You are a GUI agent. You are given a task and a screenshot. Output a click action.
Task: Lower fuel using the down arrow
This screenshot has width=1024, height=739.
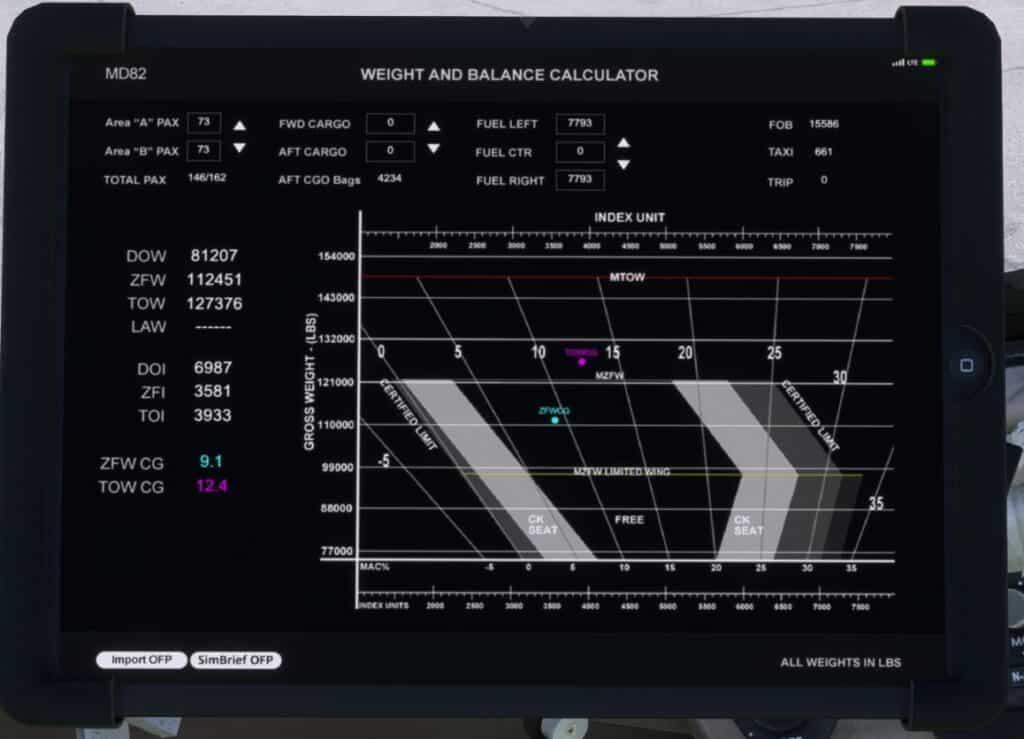pyautogui.click(x=623, y=165)
